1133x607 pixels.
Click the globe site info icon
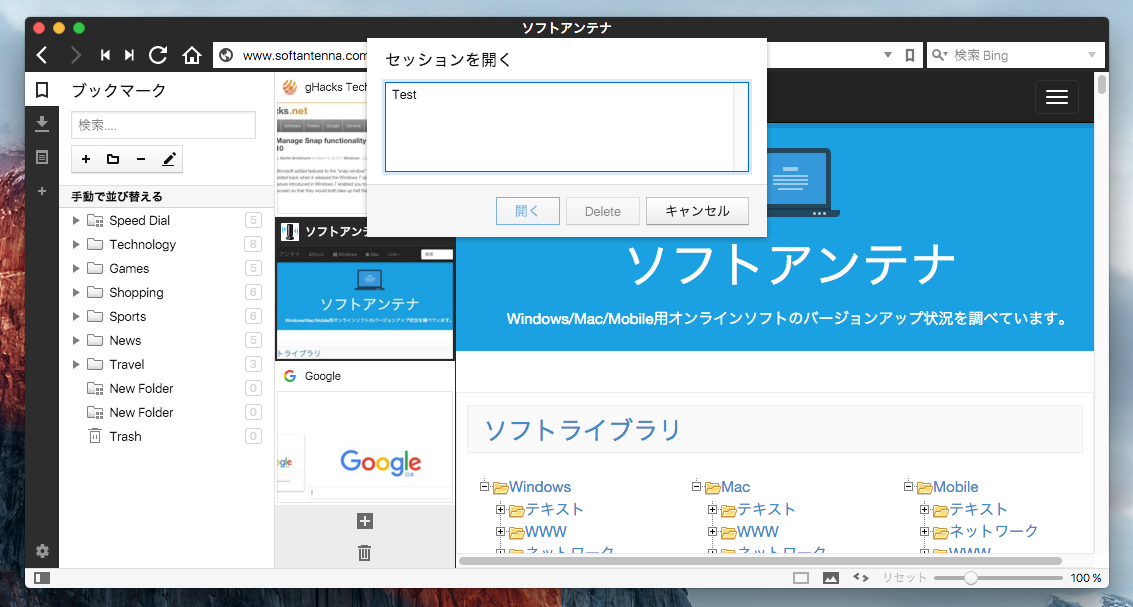(x=226, y=55)
